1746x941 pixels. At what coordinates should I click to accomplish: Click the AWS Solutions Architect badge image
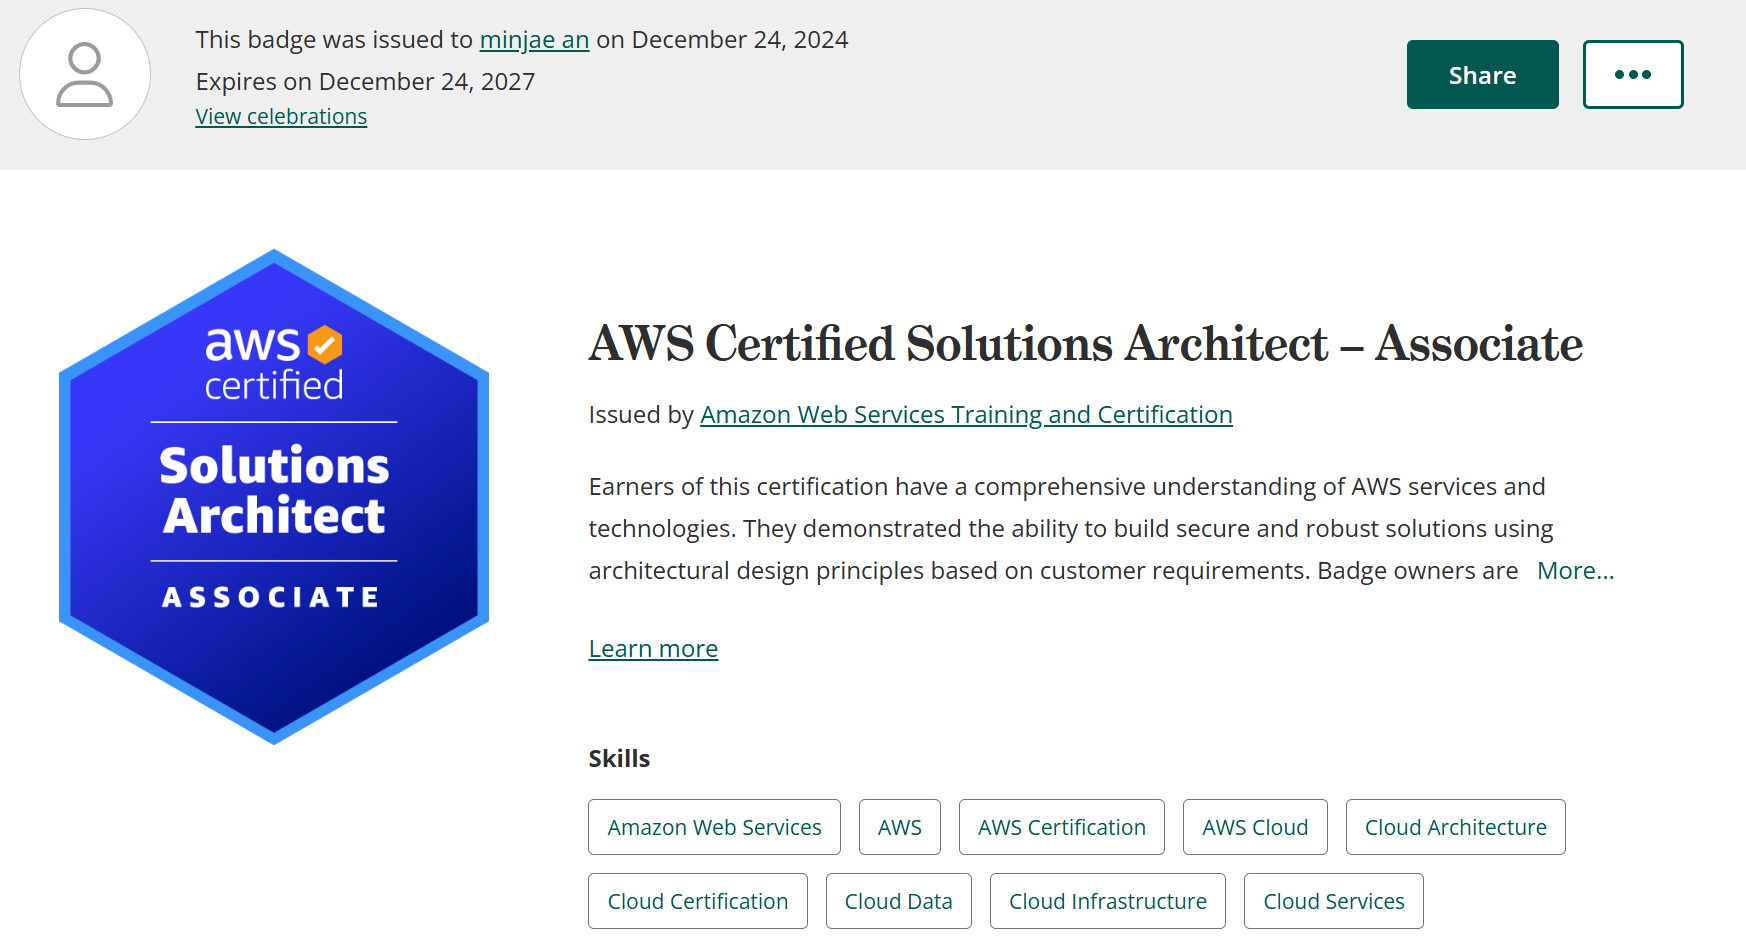click(274, 496)
